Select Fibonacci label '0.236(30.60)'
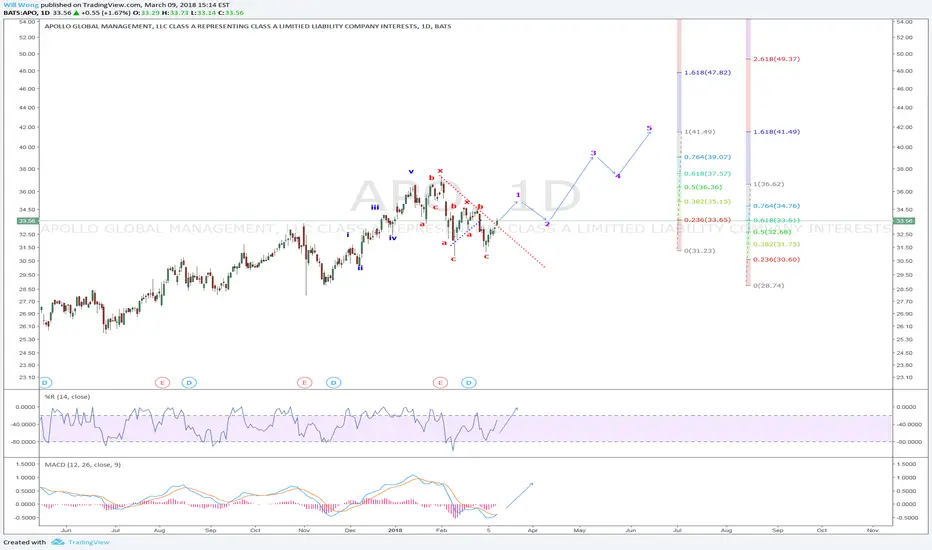 pyautogui.click(x=776, y=259)
